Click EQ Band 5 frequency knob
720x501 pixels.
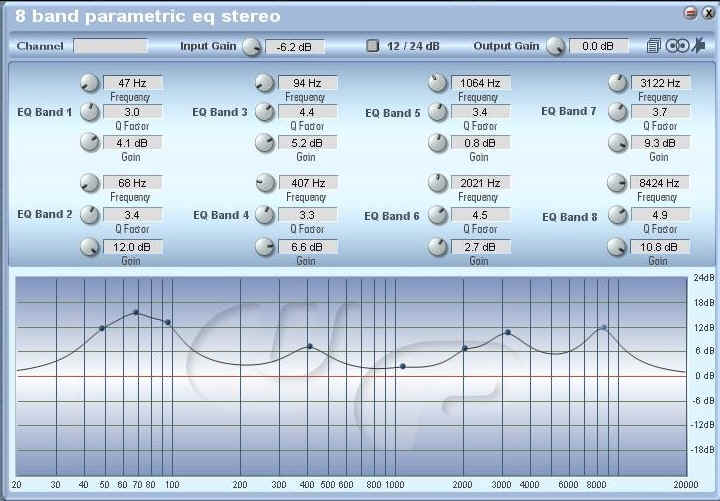438,83
